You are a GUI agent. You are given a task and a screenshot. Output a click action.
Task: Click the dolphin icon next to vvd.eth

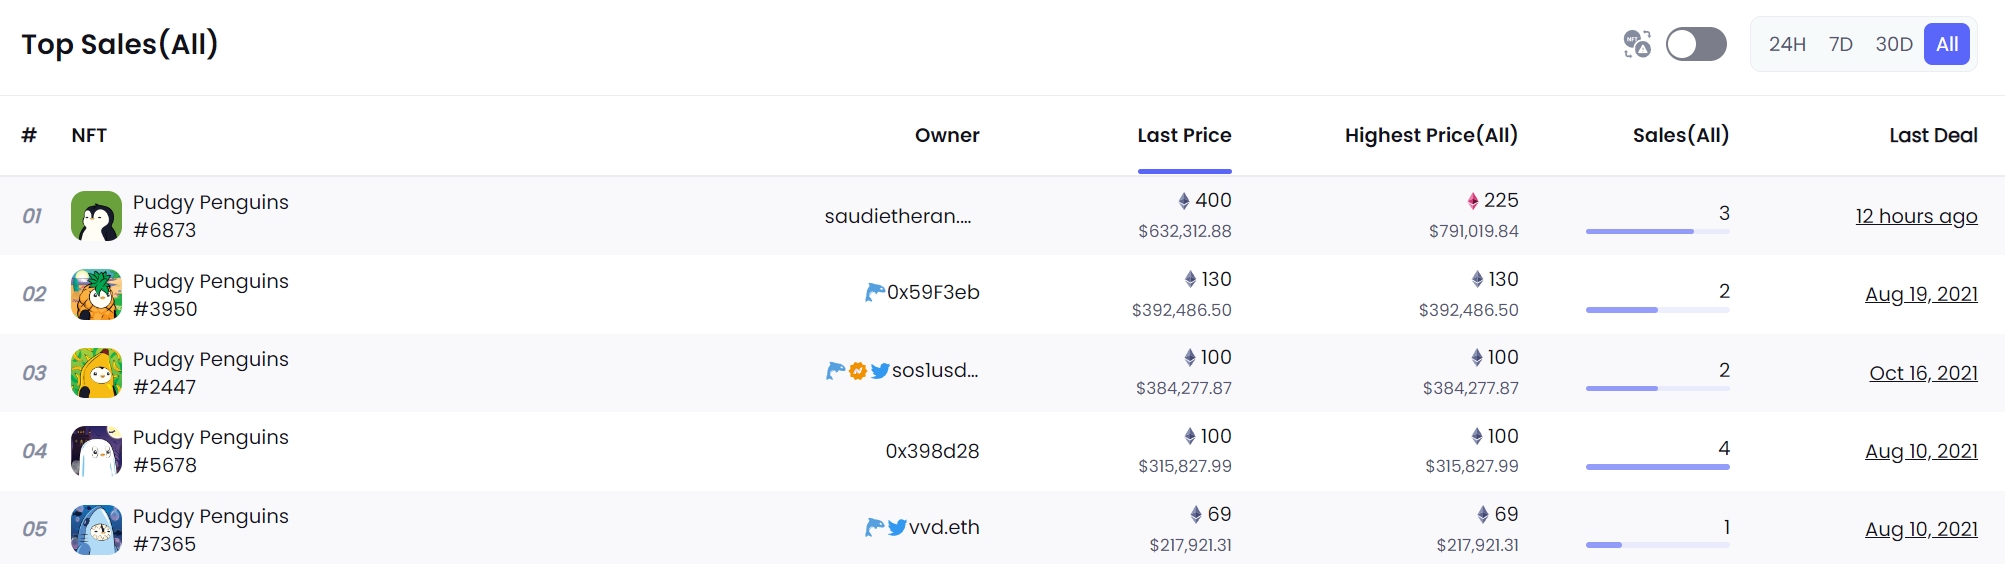tap(874, 527)
